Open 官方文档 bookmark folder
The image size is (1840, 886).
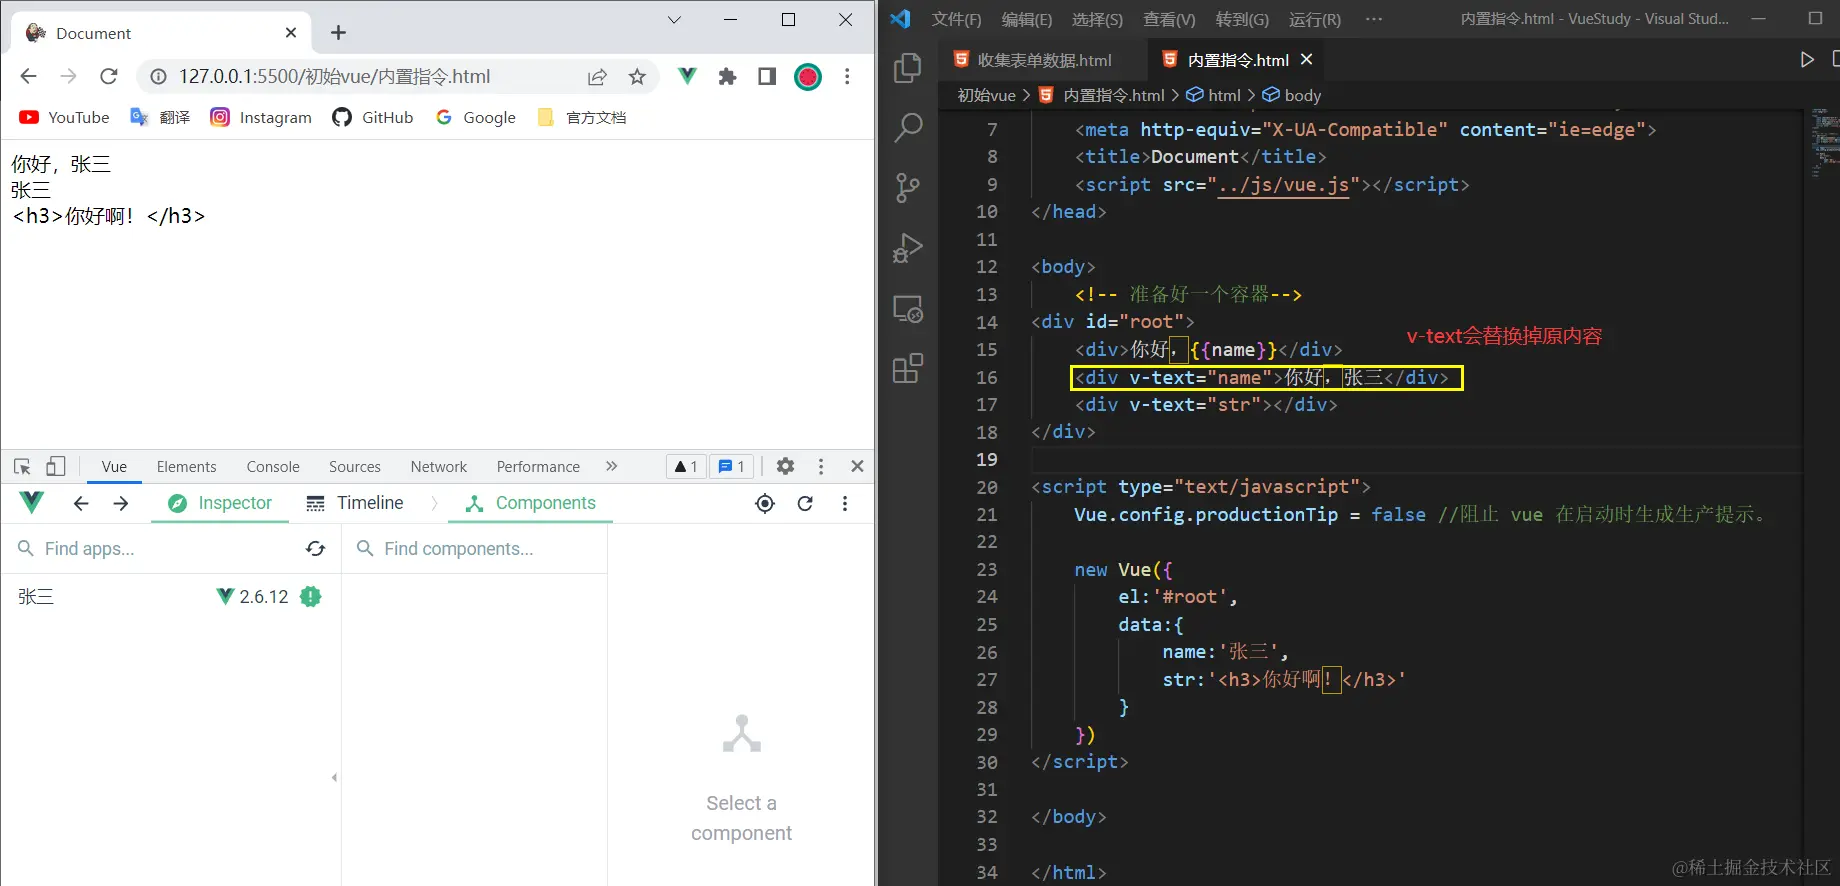pyautogui.click(x=582, y=117)
